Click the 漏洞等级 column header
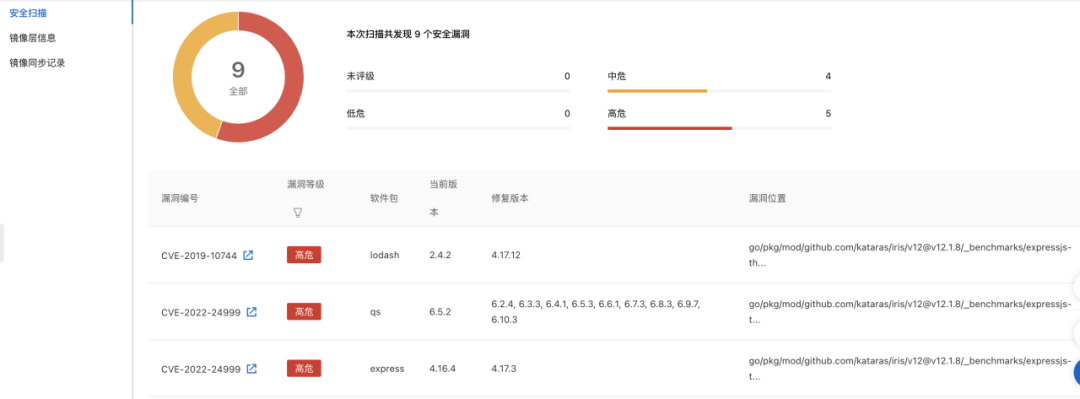The image size is (1080, 399). point(306,185)
